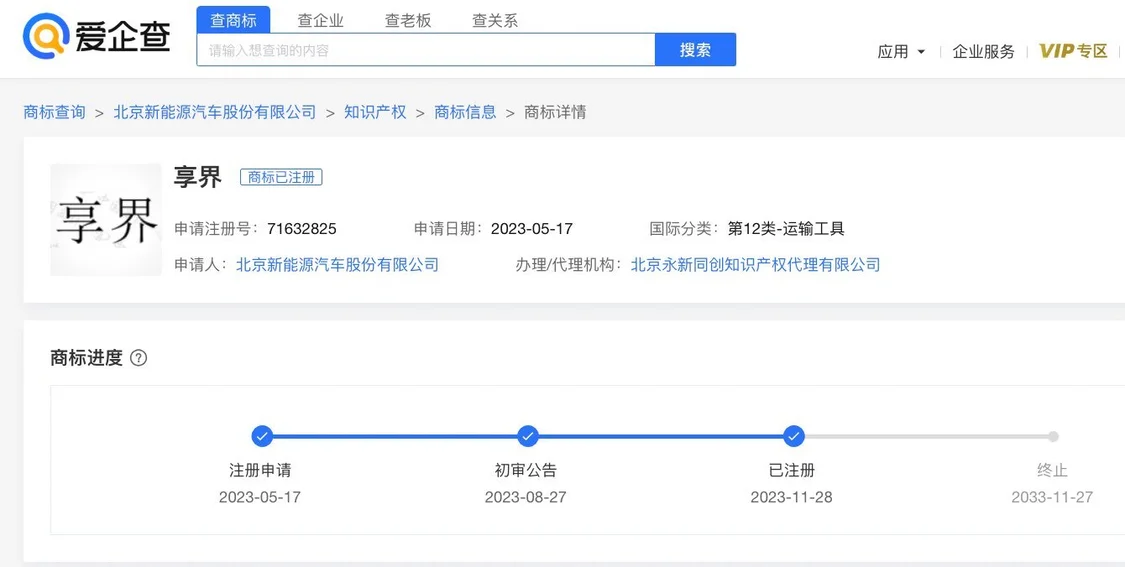This screenshot has width=1125, height=567.
Task: Click the 注册申请 checkmark step
Action: click(x=262, y=436)
